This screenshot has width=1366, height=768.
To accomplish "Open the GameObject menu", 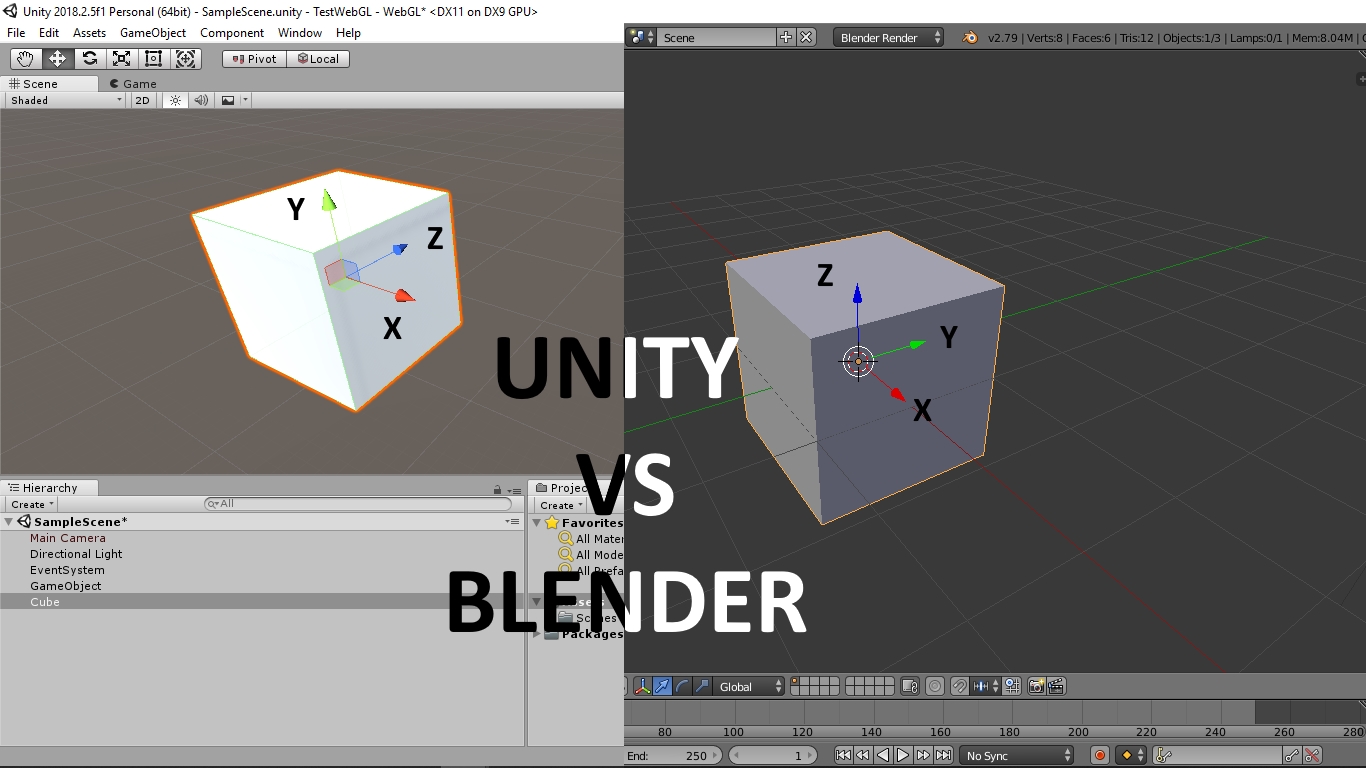I will 153,33.
